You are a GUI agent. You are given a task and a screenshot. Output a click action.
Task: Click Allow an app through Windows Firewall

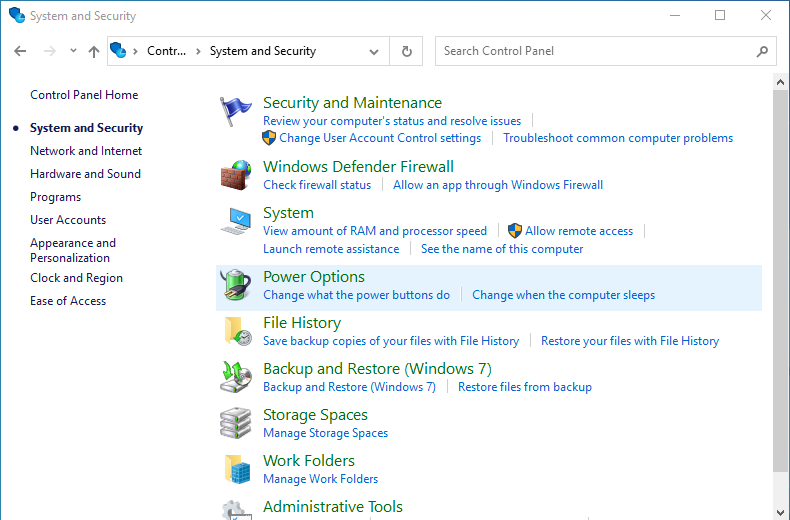(498, 185)
